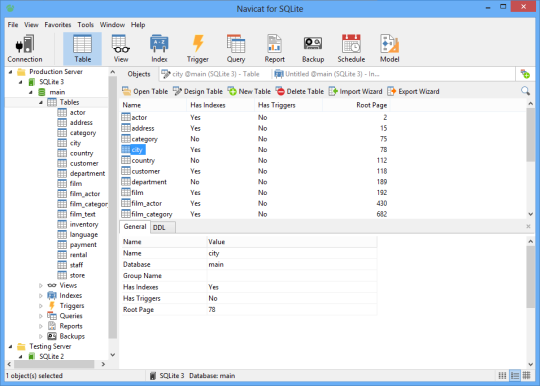Open the Model tool
The image size is (540, 386).
(390, 49)
